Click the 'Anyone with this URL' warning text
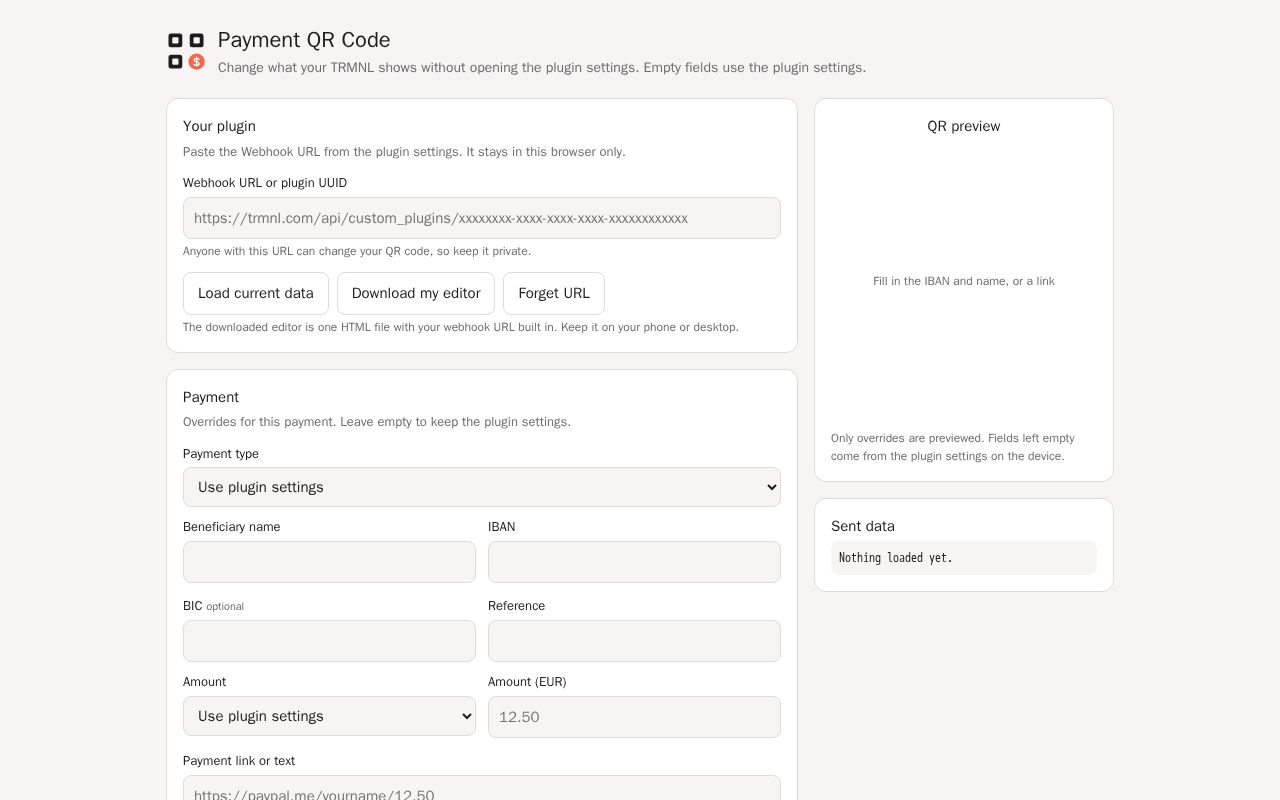The width and height of the screenshot is (1280, 800). [357, 251]
